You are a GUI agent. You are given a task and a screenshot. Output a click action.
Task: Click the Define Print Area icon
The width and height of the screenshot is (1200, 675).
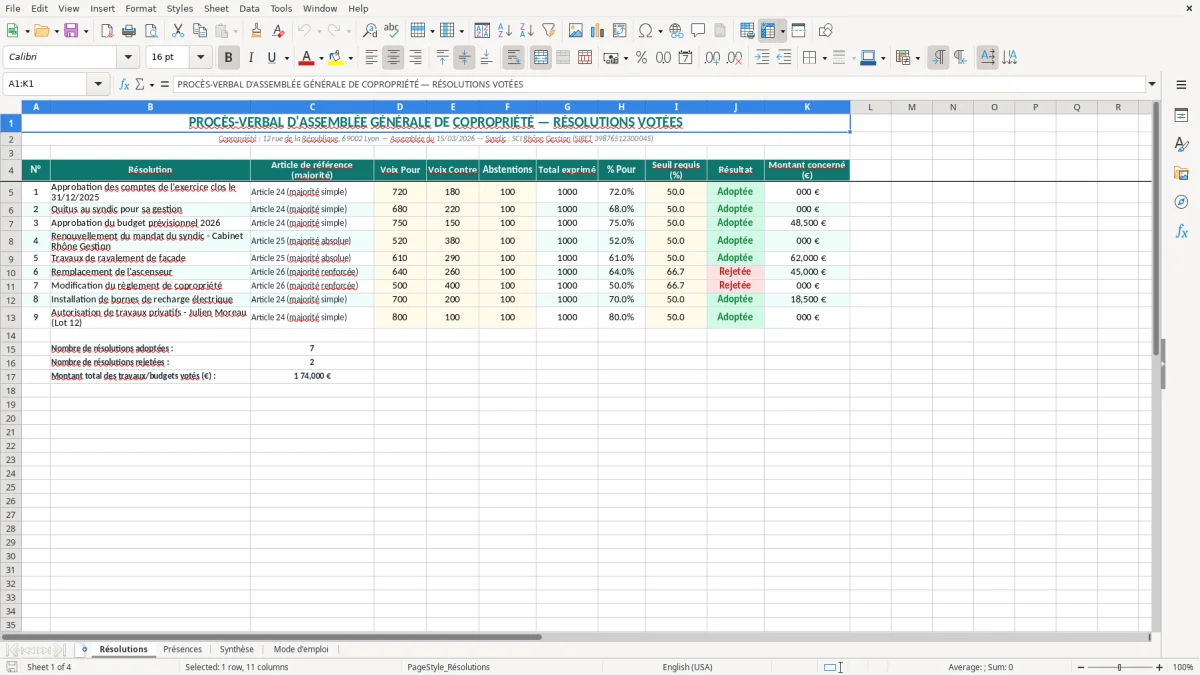click(x=747, y=31)
